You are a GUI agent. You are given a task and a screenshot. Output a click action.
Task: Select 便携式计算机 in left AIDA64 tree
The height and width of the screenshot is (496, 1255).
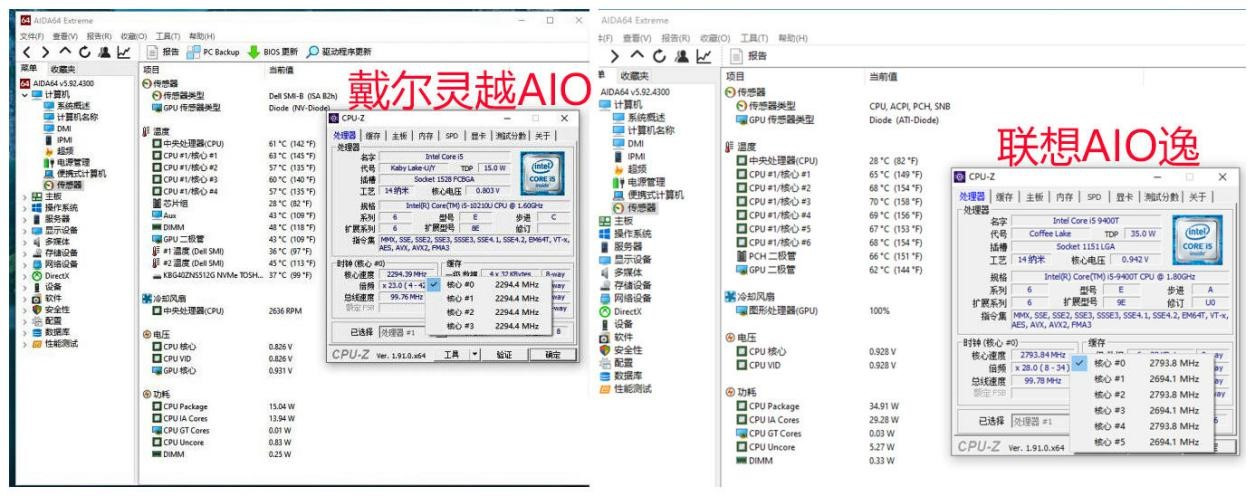point(74,173)
